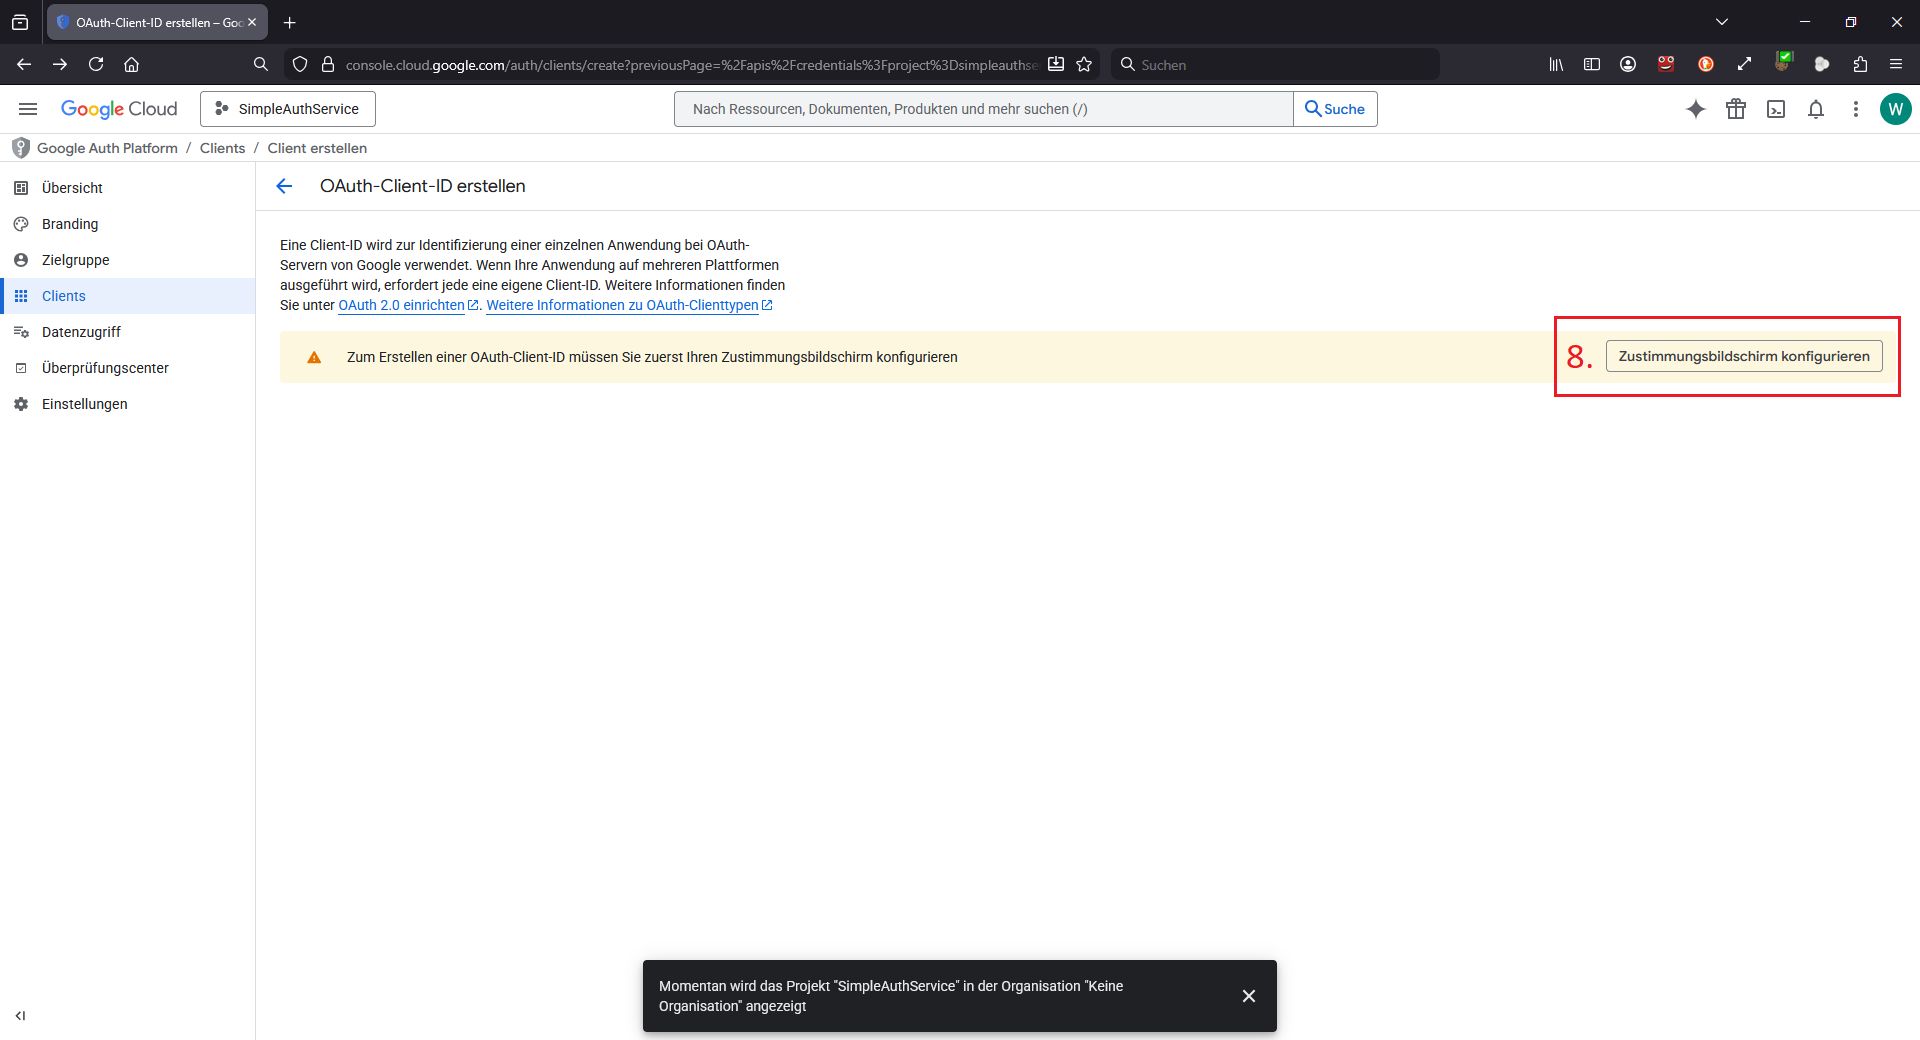Open Firefox recent browsing view
This screenshot has height=1040, width=1920.
tap(20, 22)
